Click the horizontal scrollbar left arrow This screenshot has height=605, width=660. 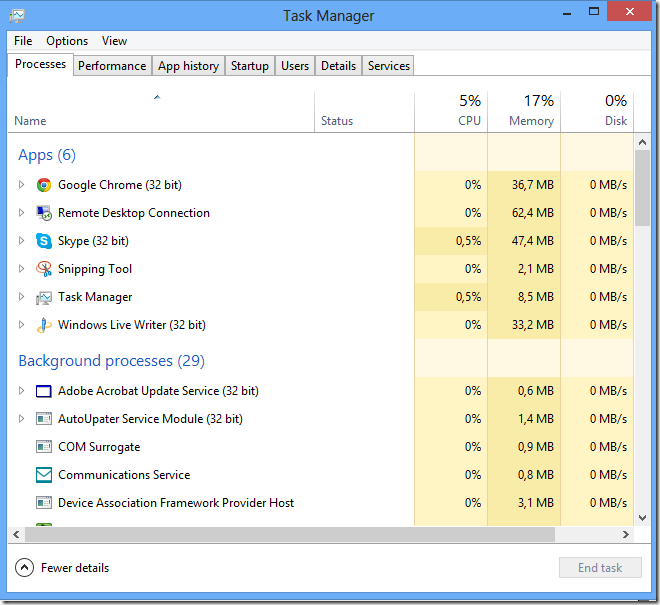[x=16, y=534]
